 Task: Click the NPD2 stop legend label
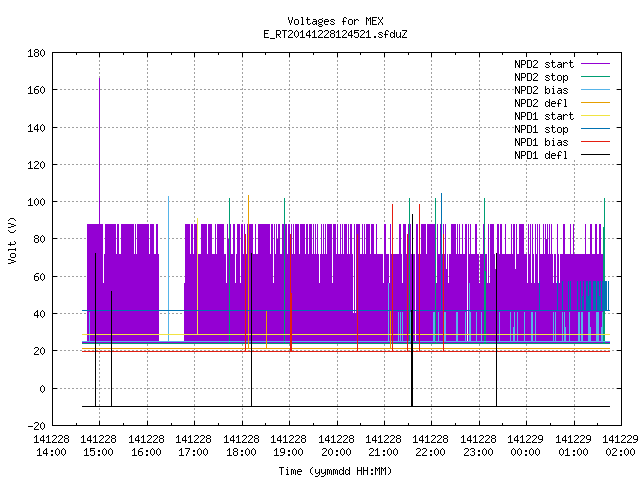pos(541,77)
